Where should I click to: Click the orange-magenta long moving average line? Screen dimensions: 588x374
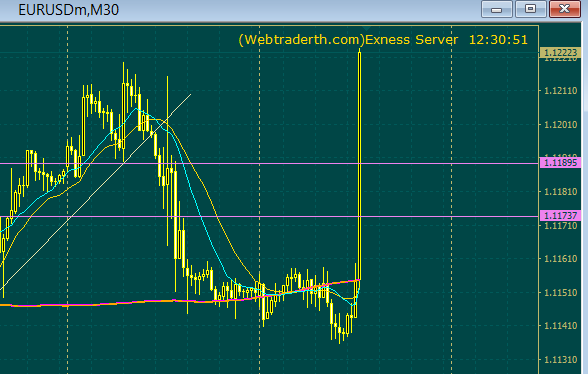pos(112,303)
